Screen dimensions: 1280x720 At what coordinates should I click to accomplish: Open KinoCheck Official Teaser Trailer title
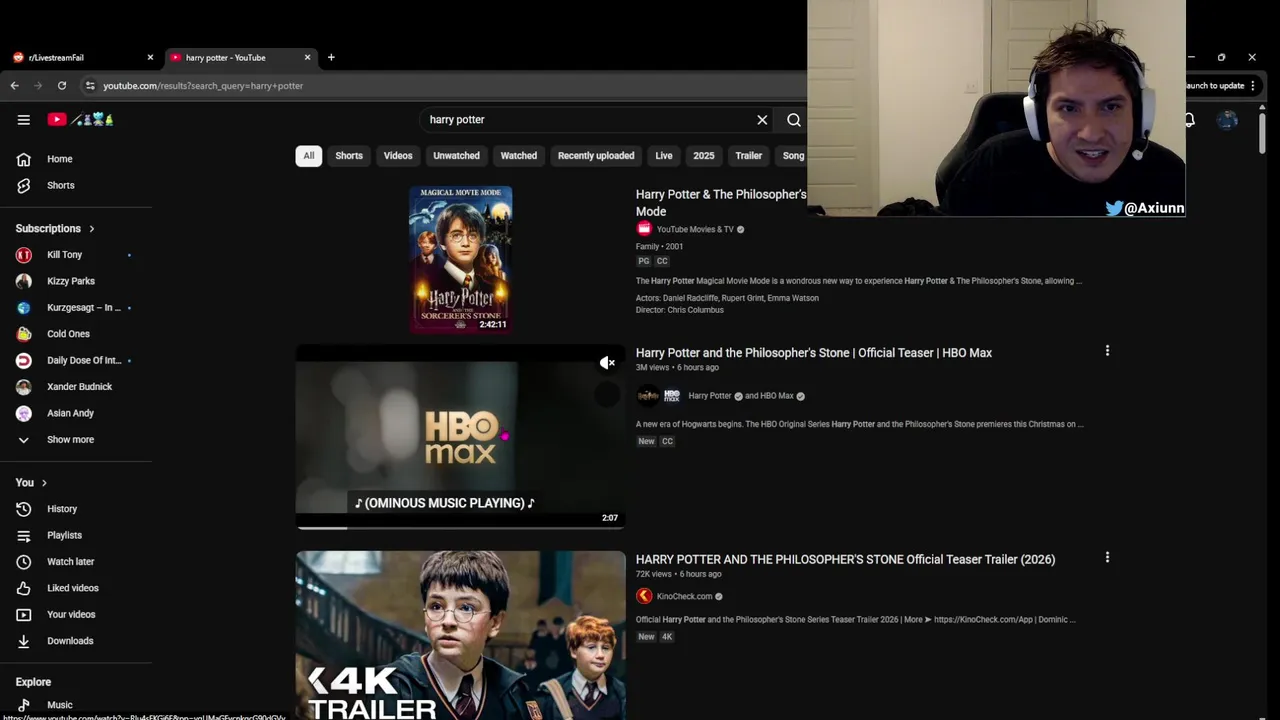[x=845, y=560]
